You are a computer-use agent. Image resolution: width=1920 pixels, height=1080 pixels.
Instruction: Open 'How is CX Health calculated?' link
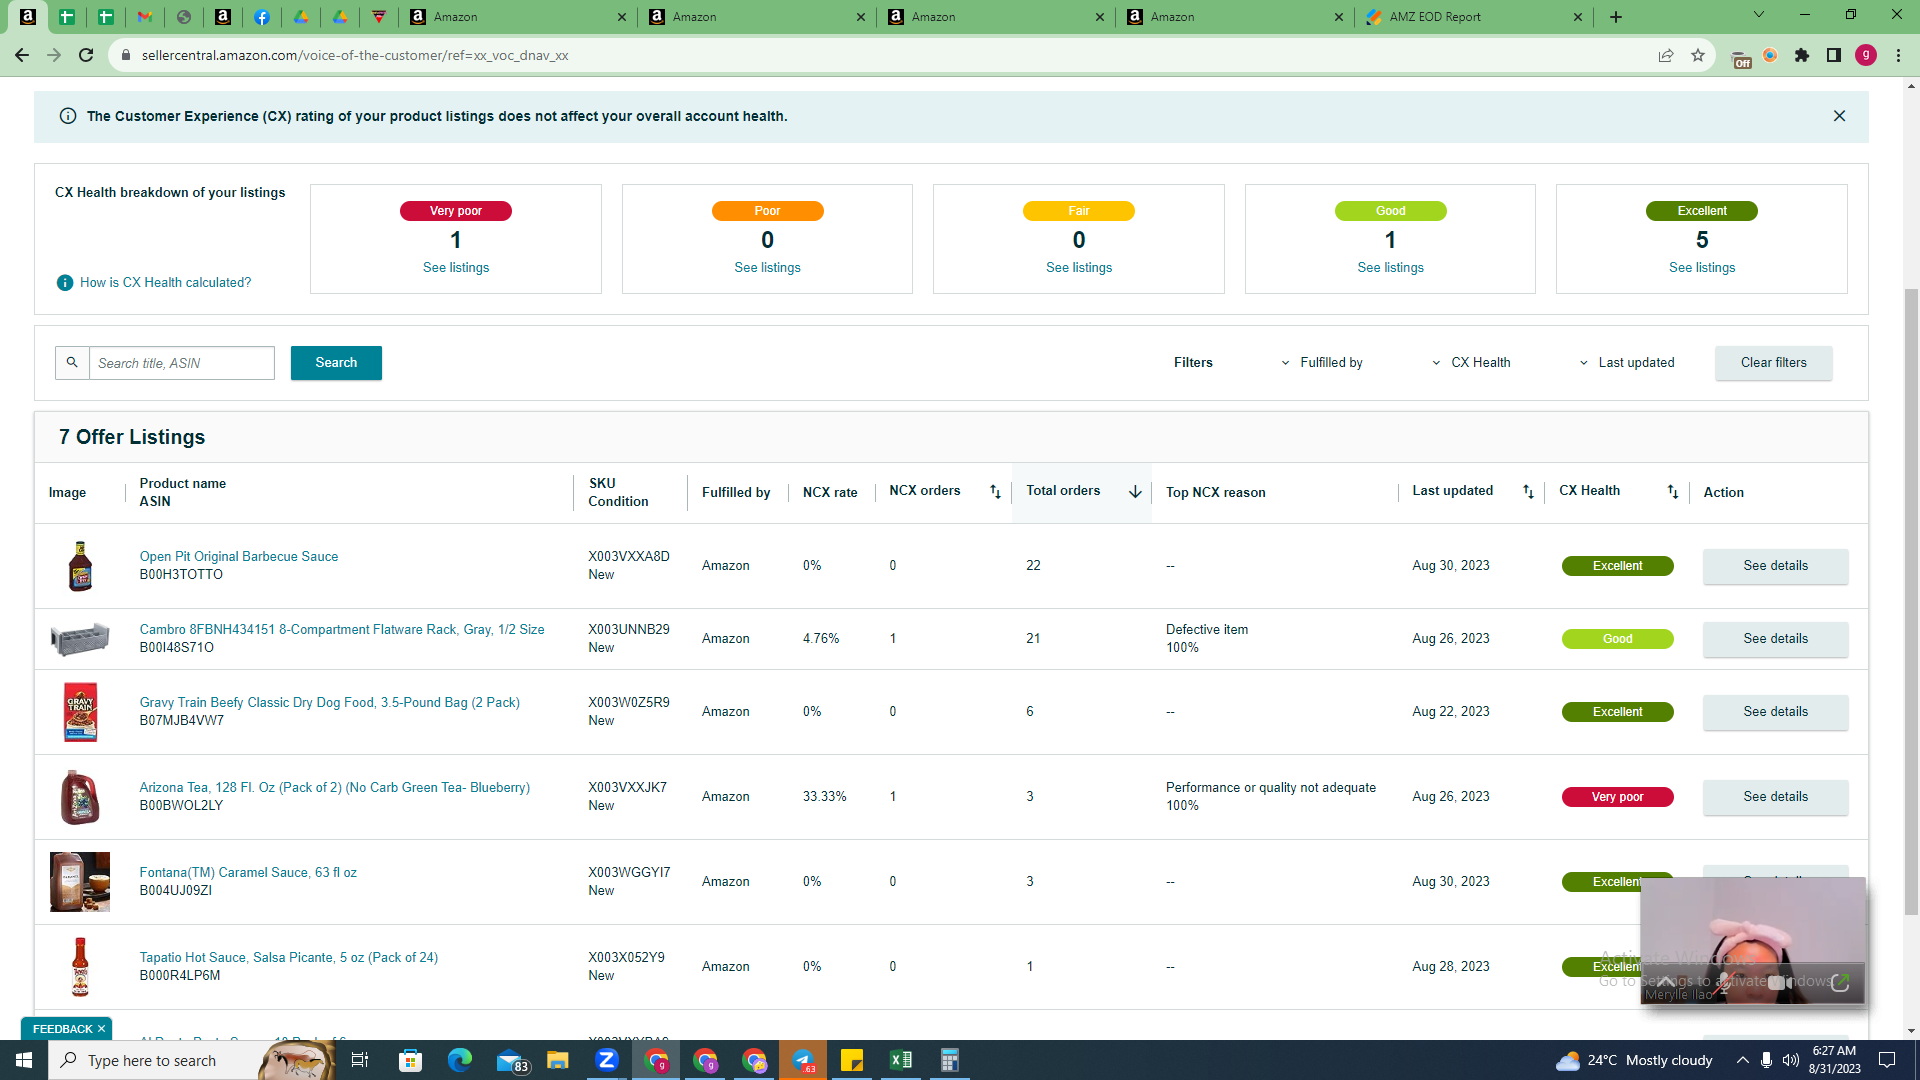166,283
